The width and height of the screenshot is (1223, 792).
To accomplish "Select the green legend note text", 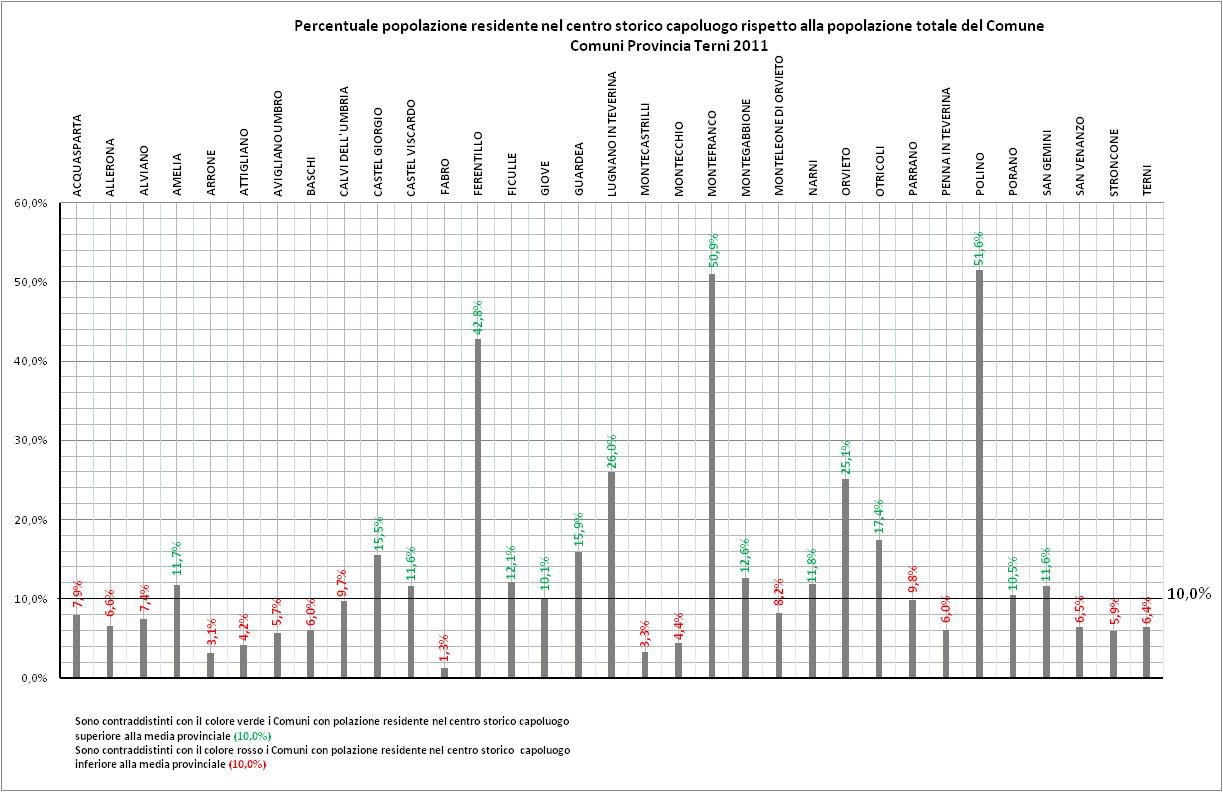I will (329, 728).
